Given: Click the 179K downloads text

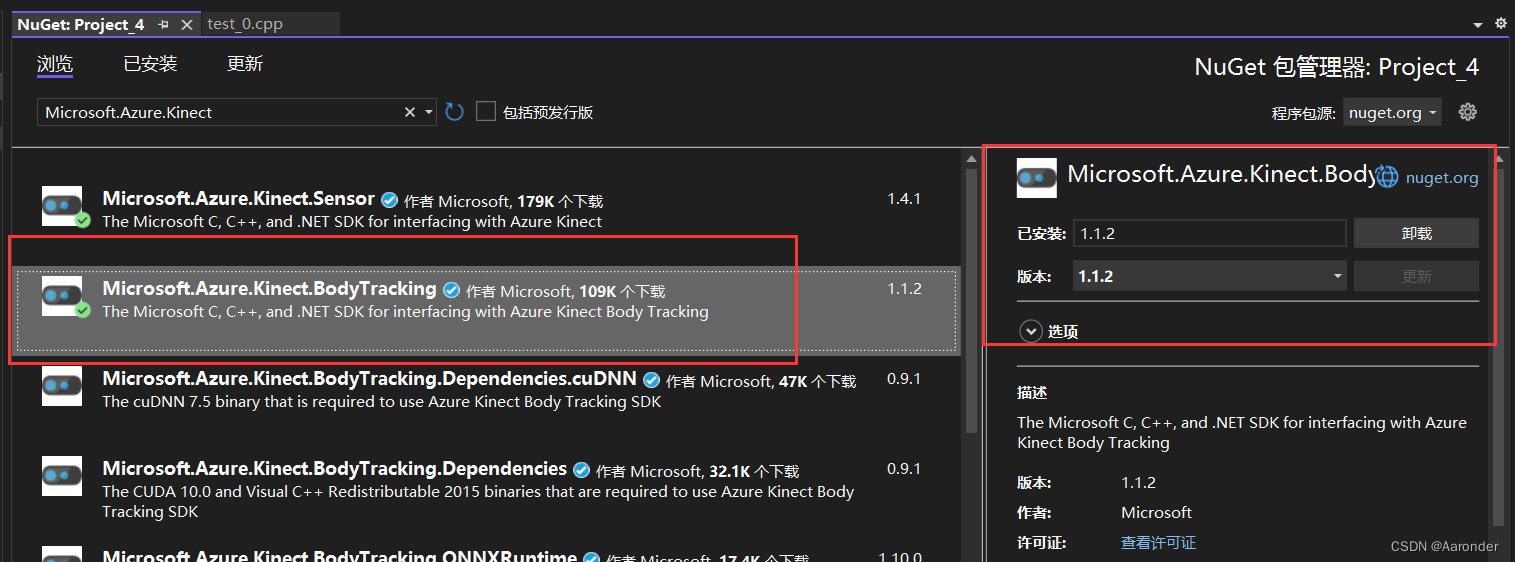Looking at the screenshot, I should [560, 201].
